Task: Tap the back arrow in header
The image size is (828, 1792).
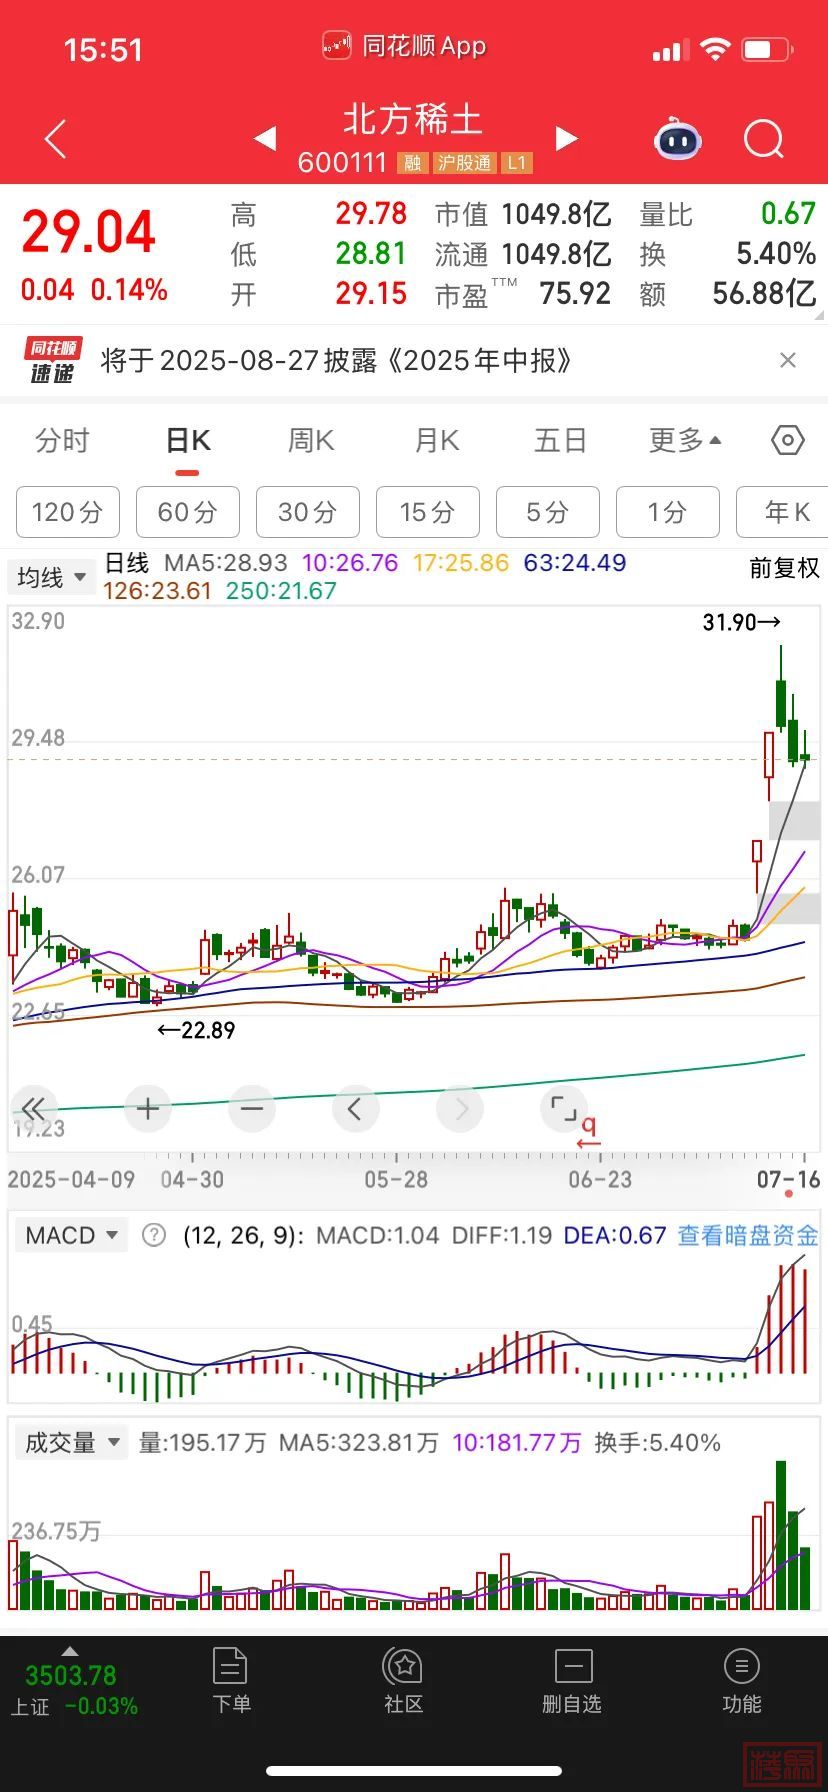Action: [56, 139]
